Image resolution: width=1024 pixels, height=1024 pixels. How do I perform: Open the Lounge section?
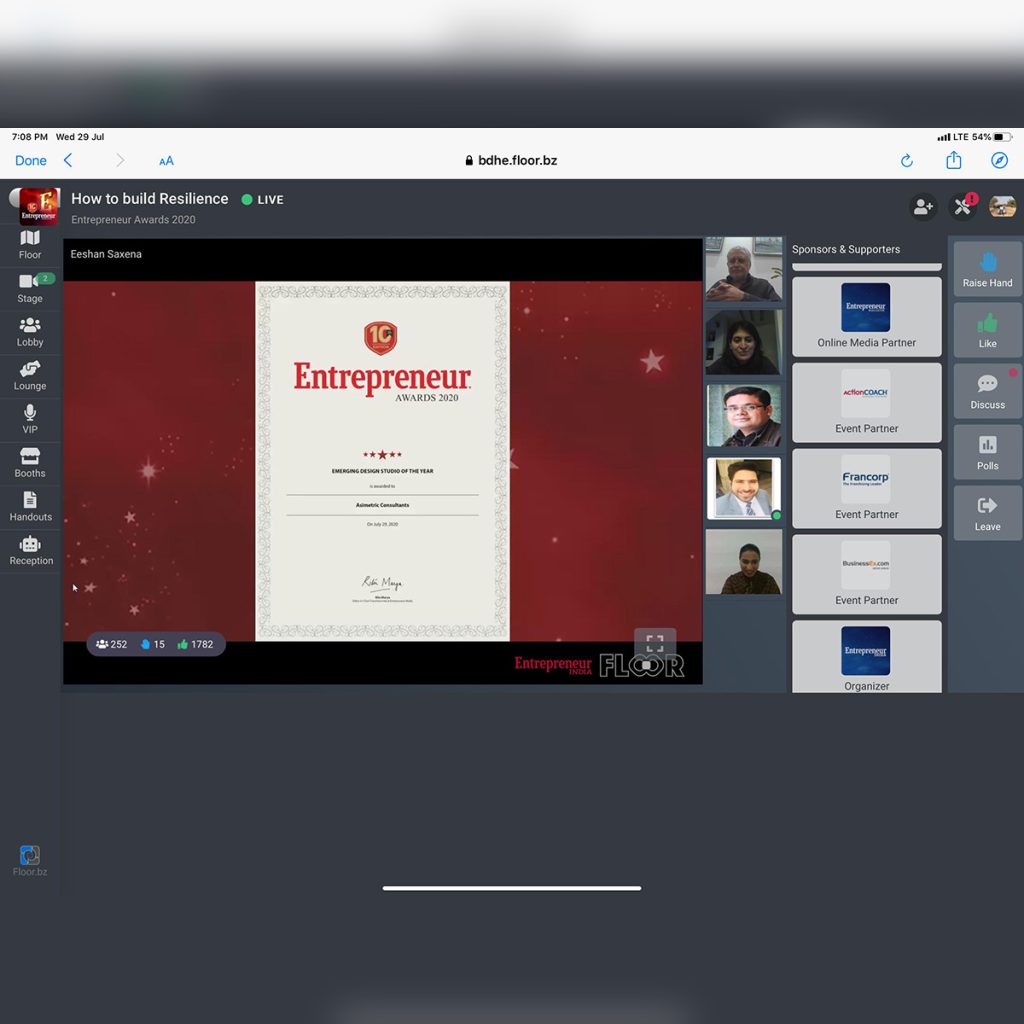click(30, 376)
